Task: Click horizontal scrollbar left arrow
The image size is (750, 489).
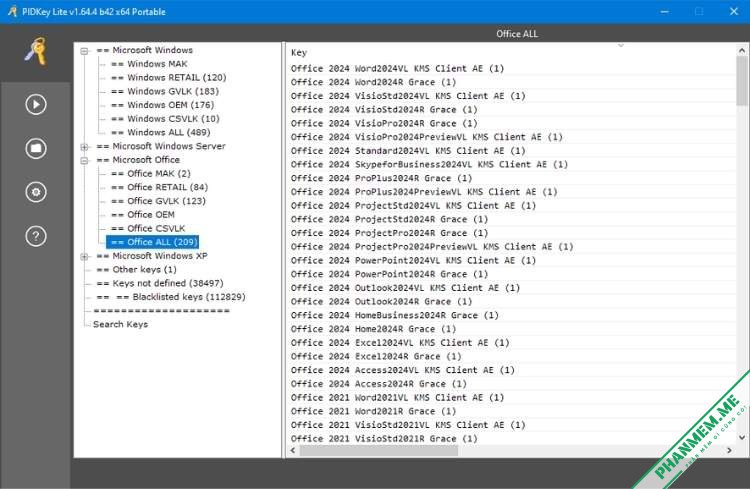Action: point(293,450)
